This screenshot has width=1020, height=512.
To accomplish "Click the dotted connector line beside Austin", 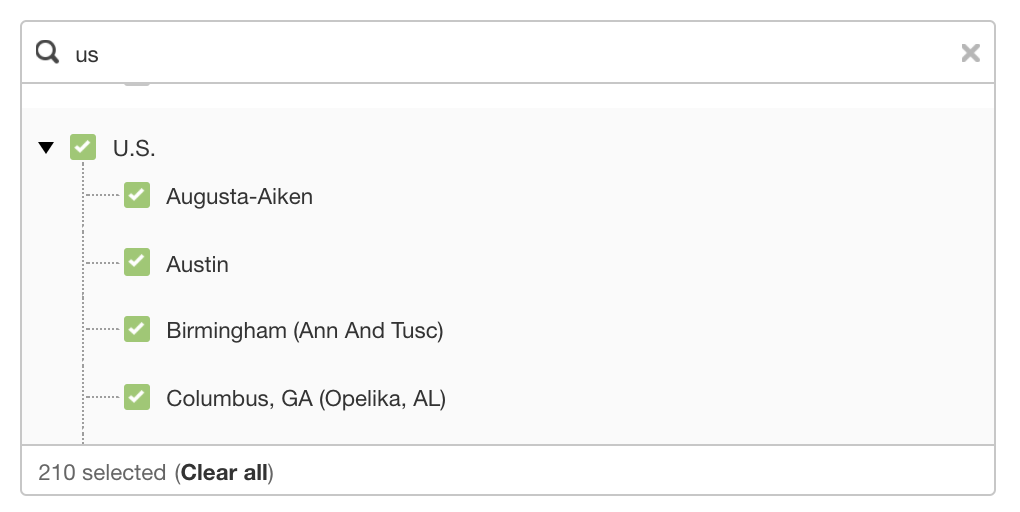I will click(103, 263).
